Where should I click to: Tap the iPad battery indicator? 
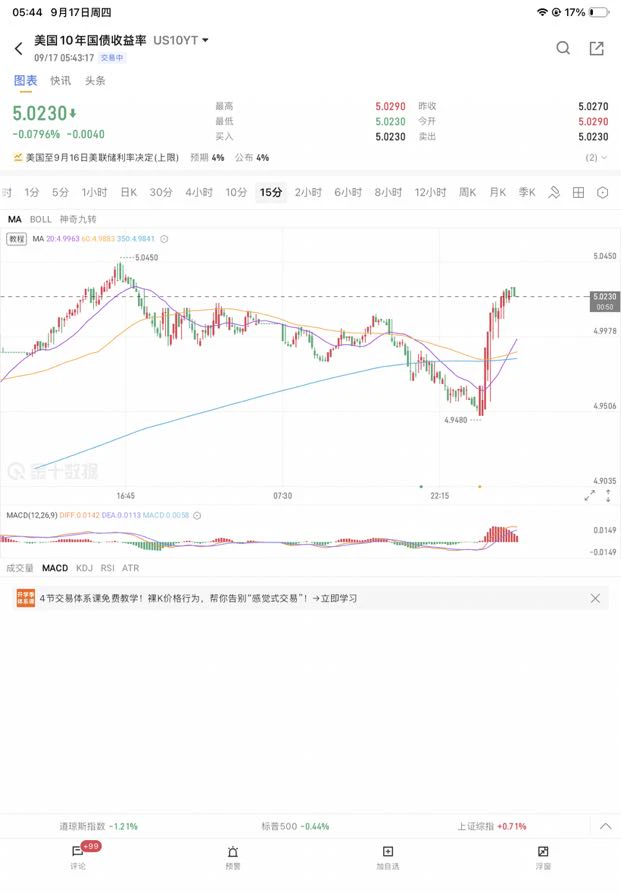pos(599,12)
